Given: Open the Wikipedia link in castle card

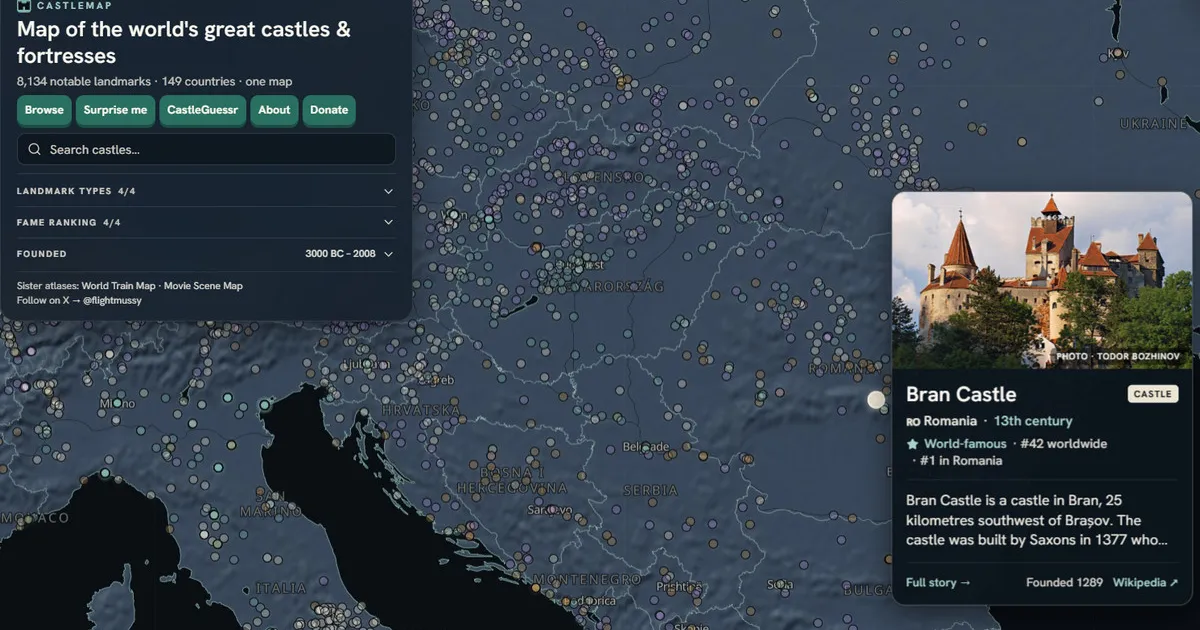Looking at the screenshot, I should (x=1145, y=583).
